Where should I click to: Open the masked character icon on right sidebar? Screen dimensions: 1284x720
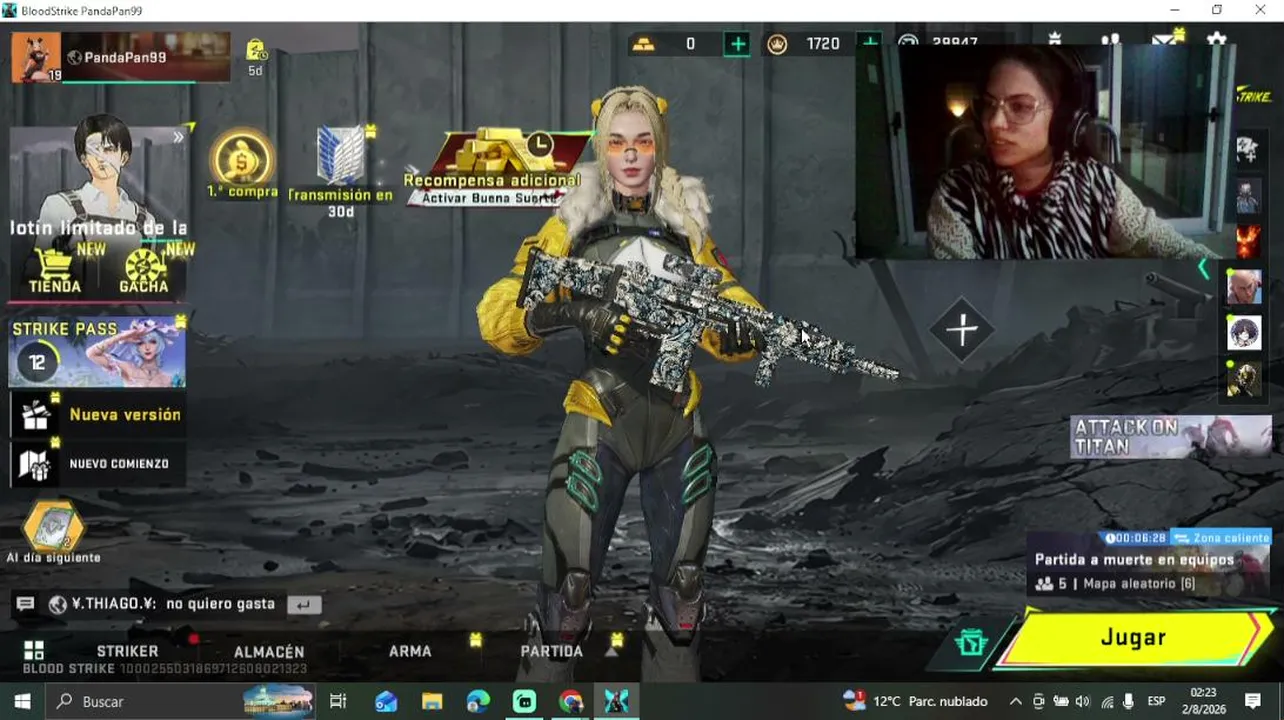1247,196
